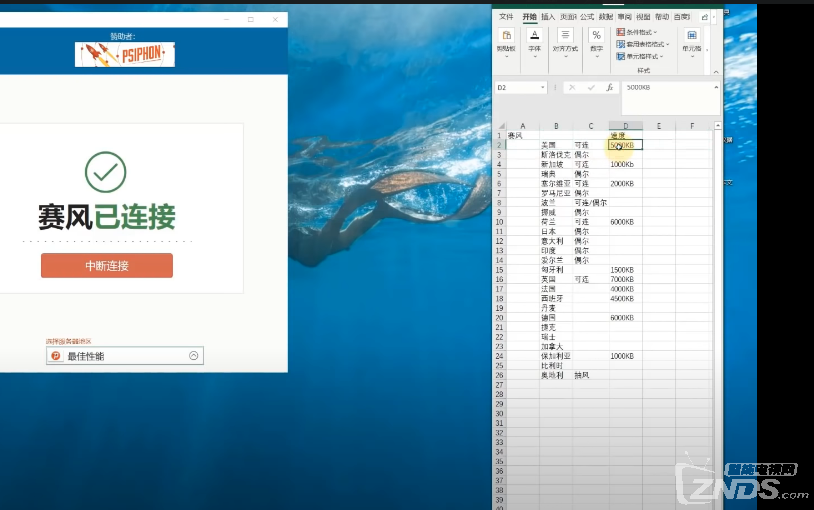Open Format as Table (套用表格格式) menu
This screenshot has width=814, height=510.
[643, 44]
